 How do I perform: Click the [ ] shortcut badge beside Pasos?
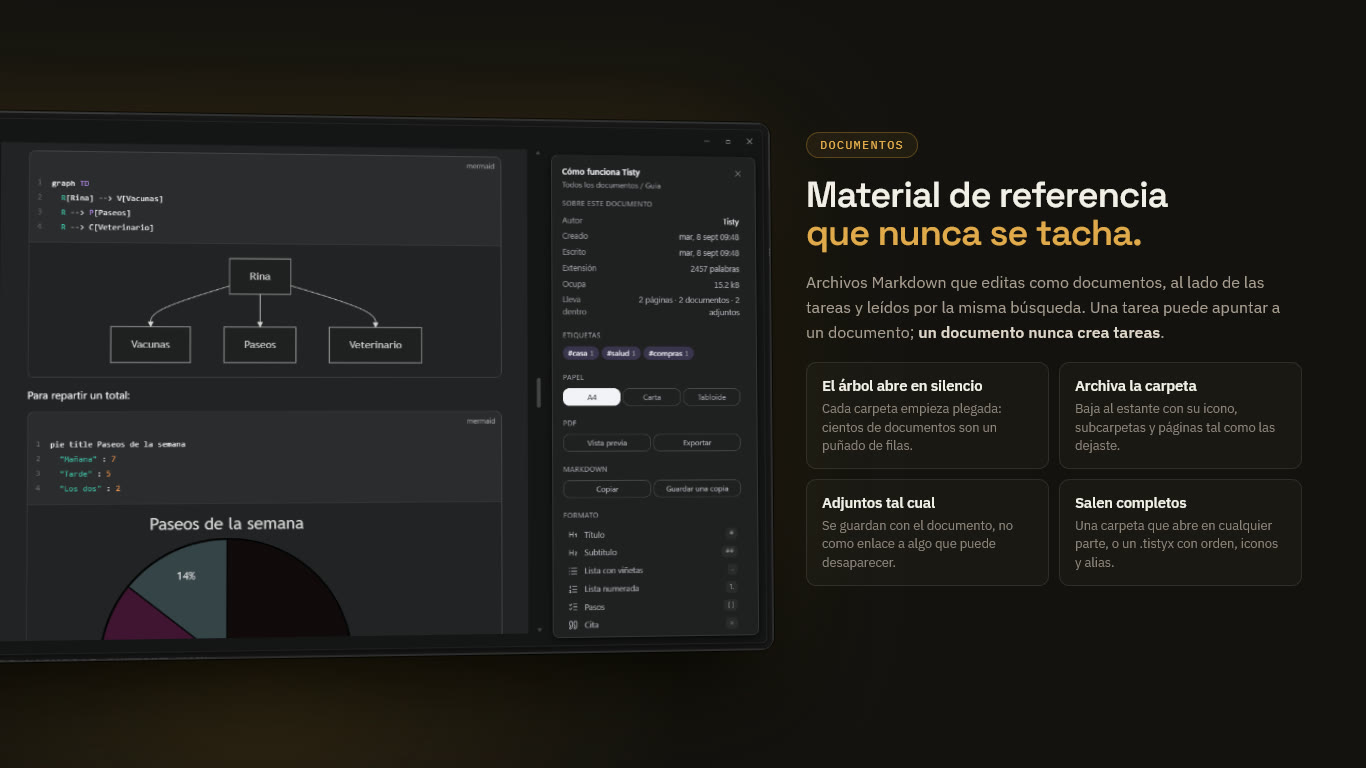[731, 605]
